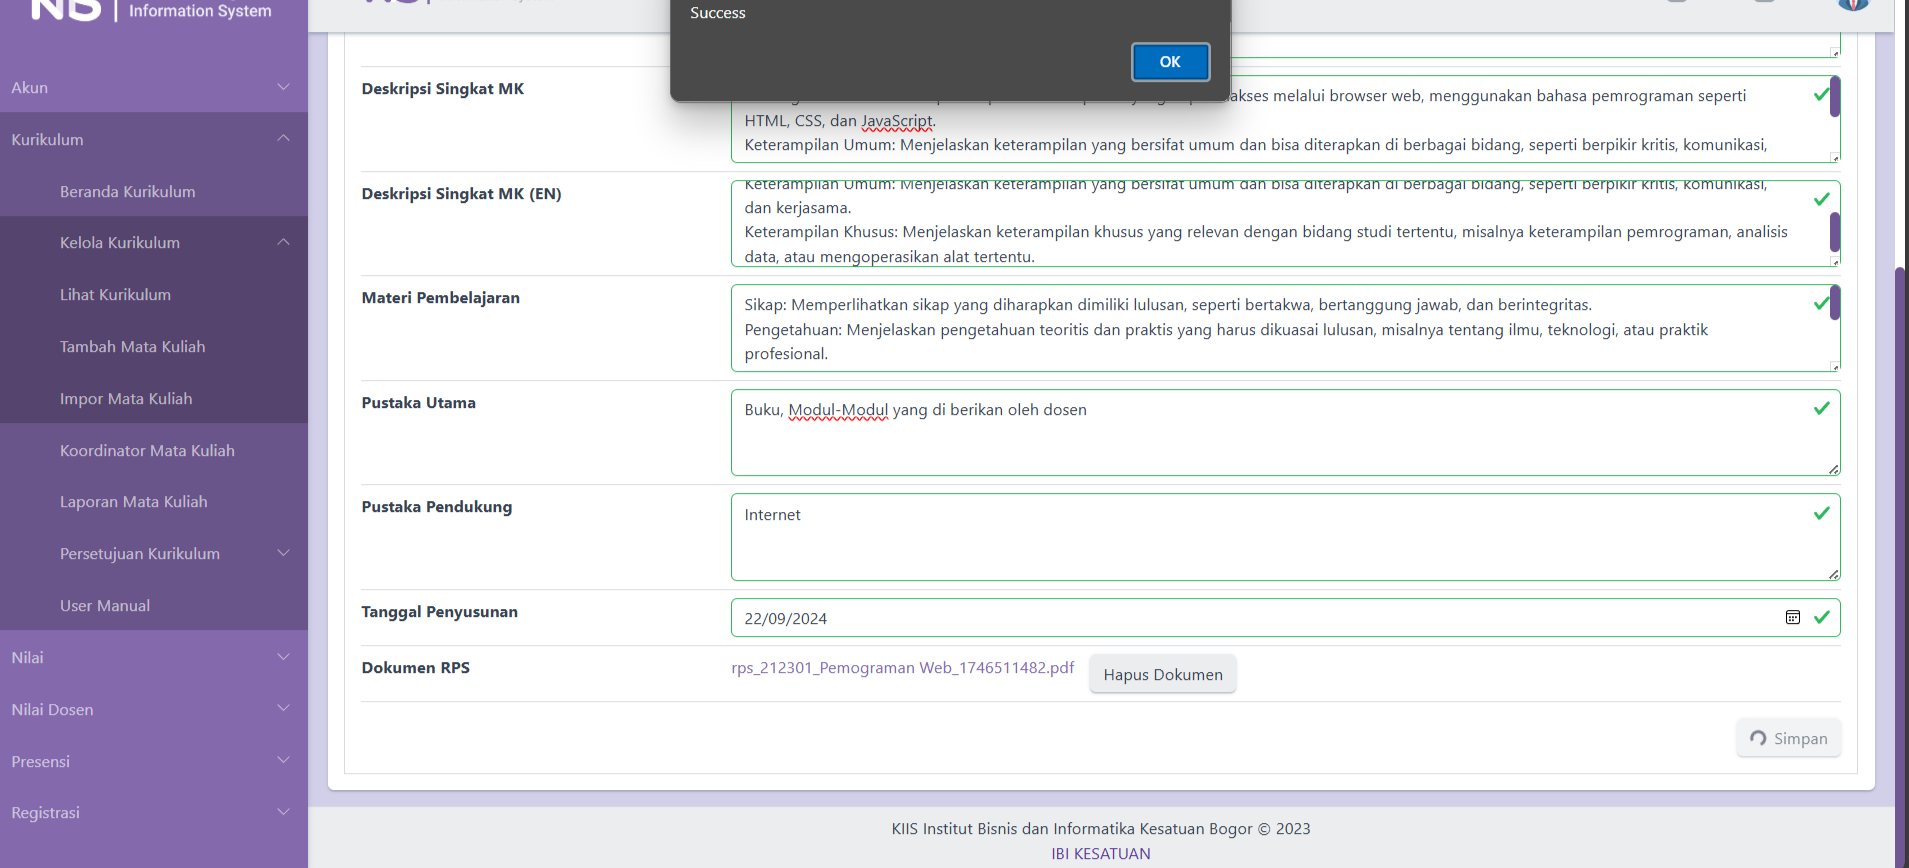Select Tambah Mata Kuliah in sidebar

pyautogui.click(x=132, y=347)
